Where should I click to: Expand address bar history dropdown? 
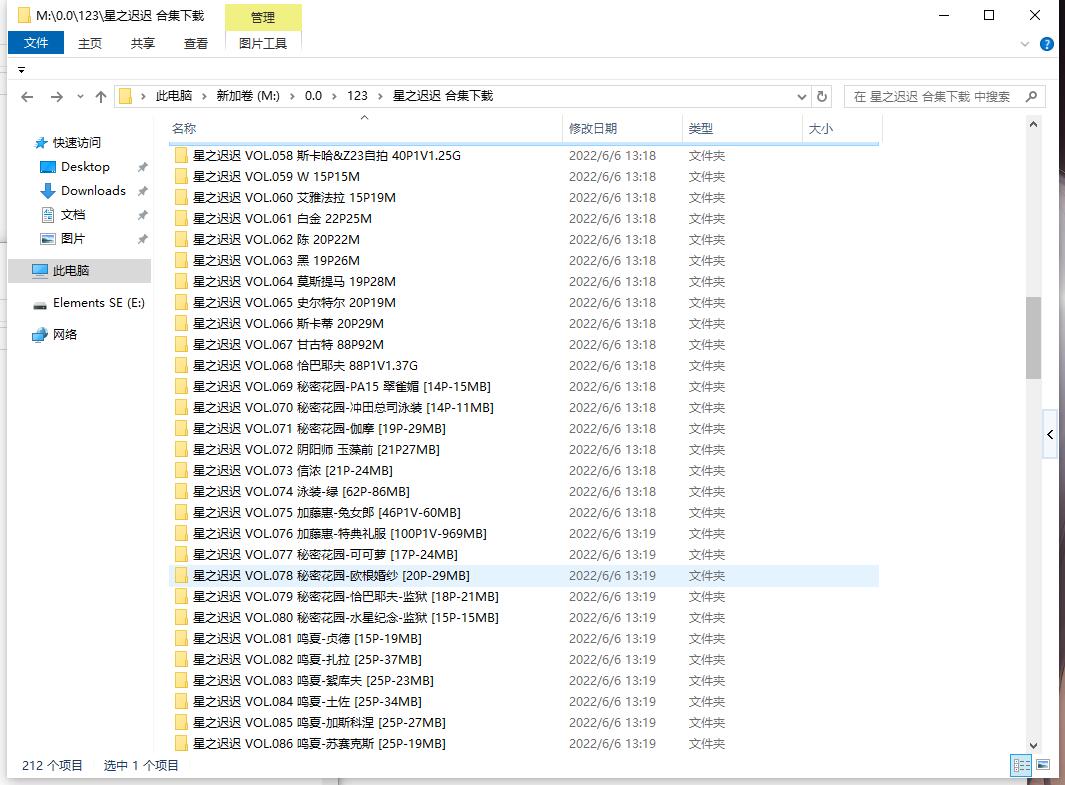(x=801, y=96)
